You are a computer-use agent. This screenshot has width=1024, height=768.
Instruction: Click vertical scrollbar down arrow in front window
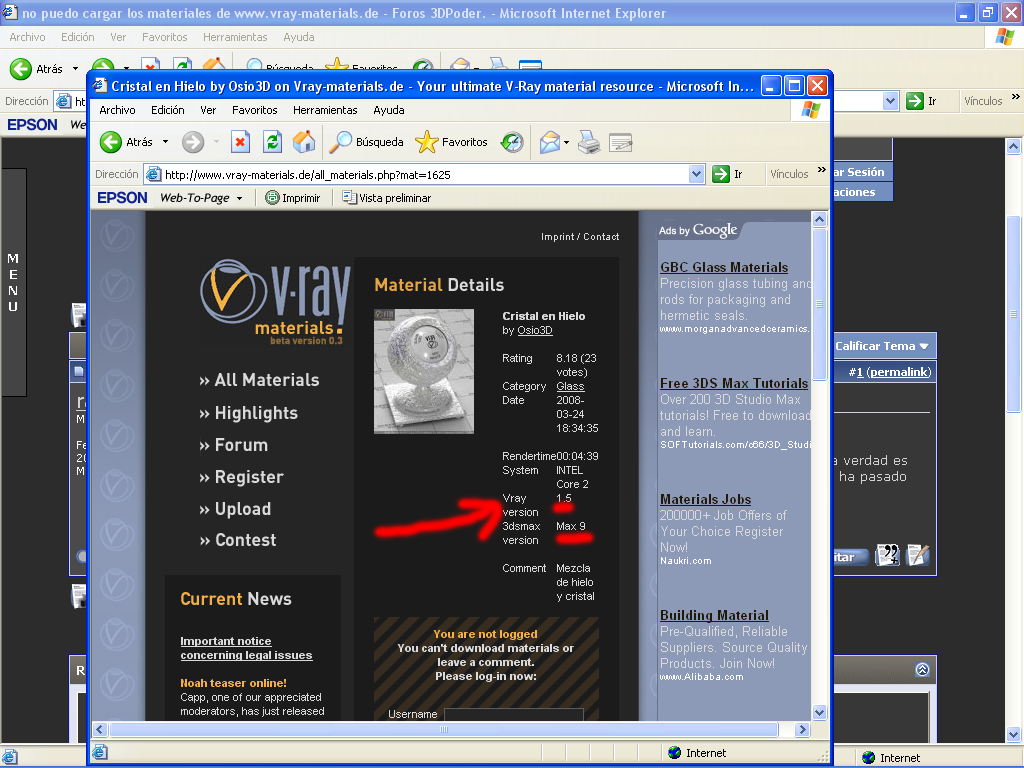[x=820, y=712]
